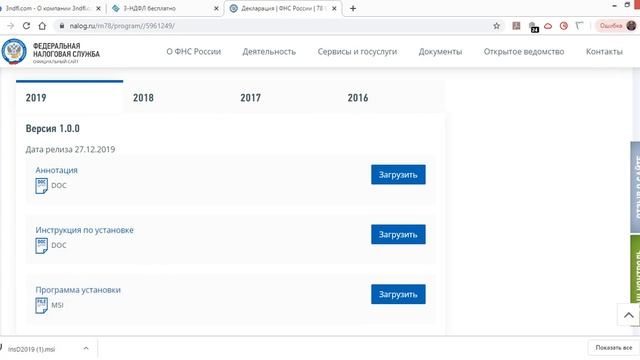Open the Открытое ведомство menu
The height and width of the screenshot is (360, 640).
pyautogui.click(x=524, y=51)
